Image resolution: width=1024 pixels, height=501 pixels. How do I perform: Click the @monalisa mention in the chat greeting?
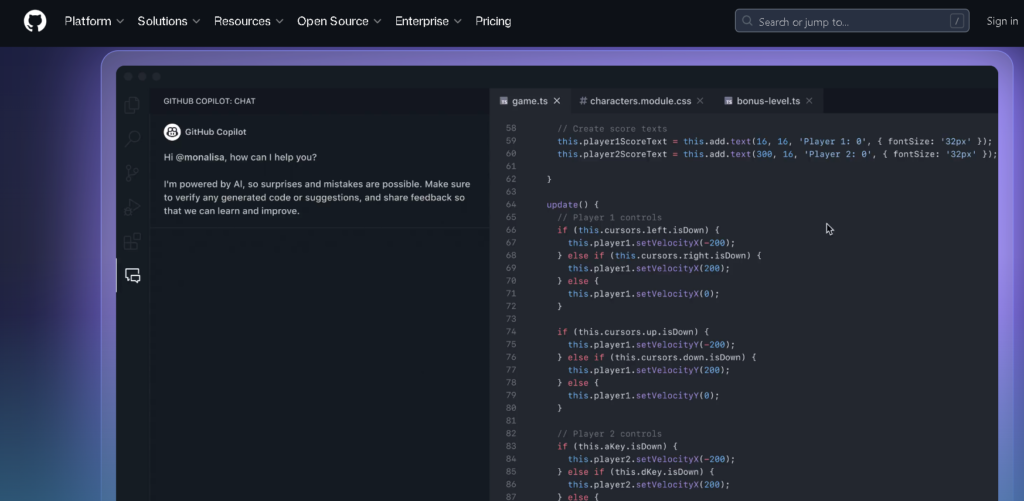pos(201,157)
